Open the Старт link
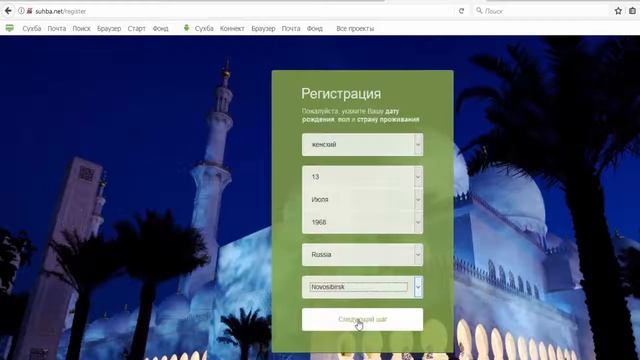This screenshot has width=640, height=360. tap(136, 29)
